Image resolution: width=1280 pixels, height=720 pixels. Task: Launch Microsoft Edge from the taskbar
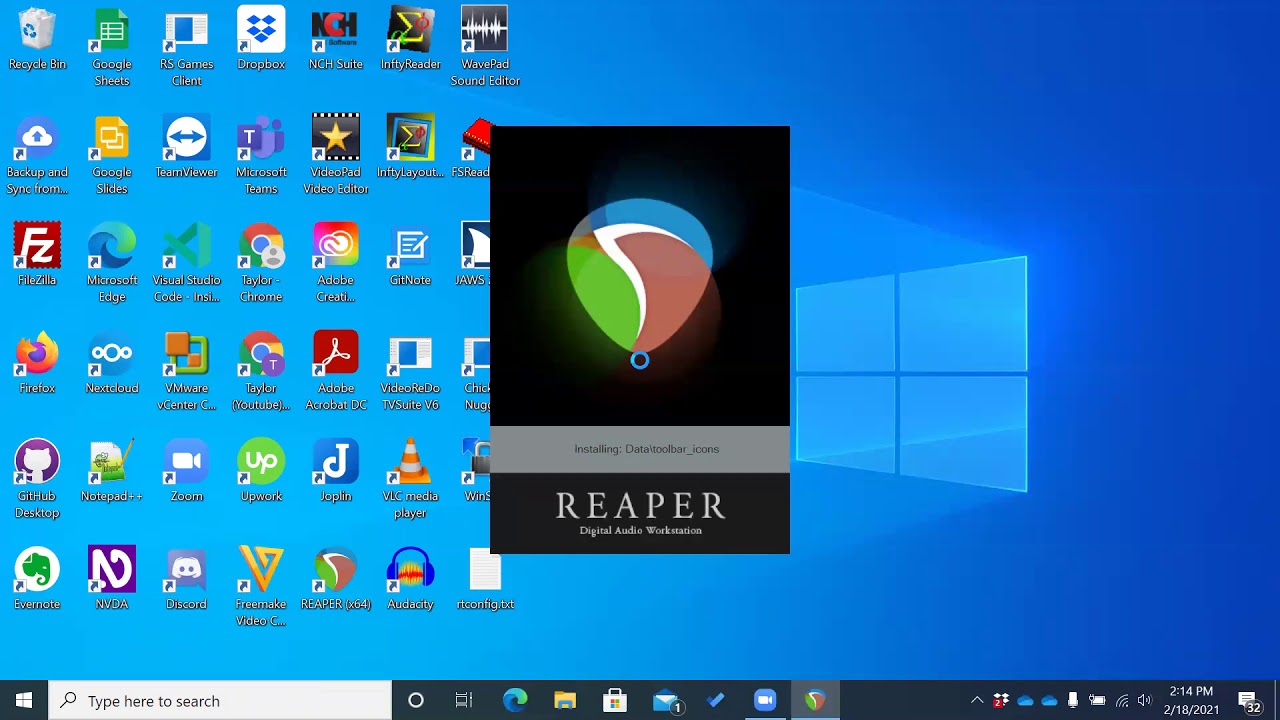point(515,700)
